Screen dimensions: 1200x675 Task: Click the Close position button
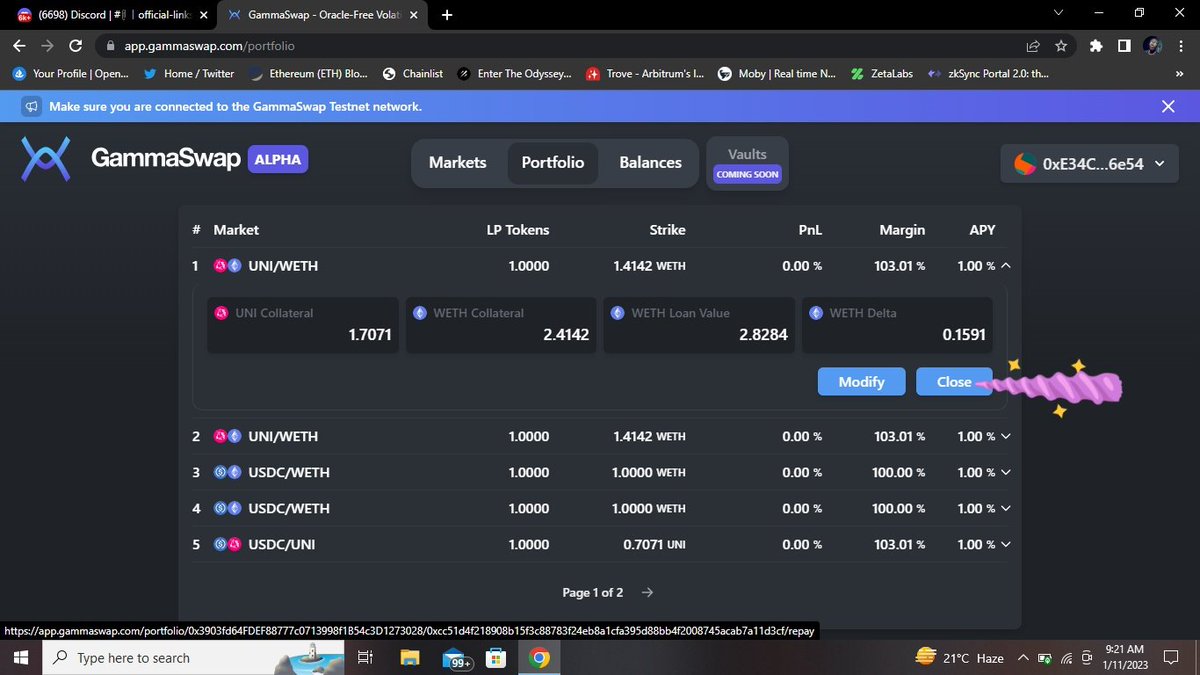(x=954, y=382)
